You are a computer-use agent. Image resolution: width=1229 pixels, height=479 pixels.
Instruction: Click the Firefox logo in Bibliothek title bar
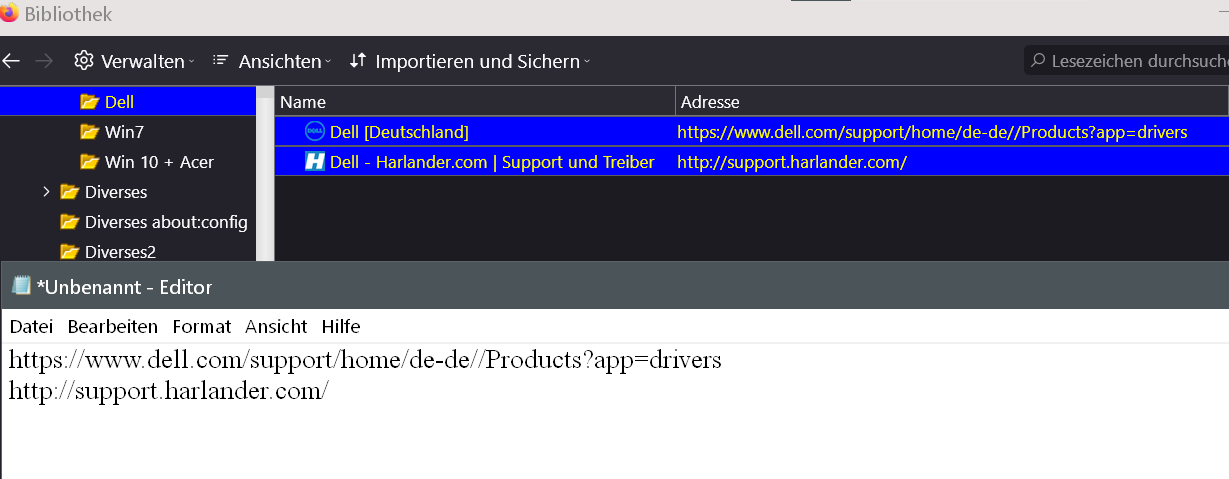click(10, 14)
